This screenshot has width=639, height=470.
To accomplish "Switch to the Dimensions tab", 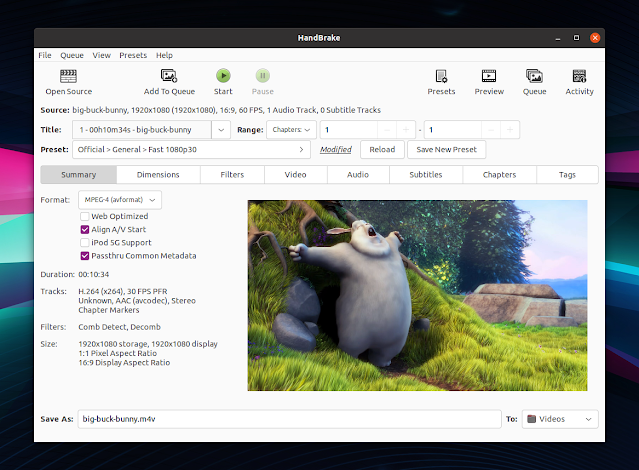I will pos(158,175).
